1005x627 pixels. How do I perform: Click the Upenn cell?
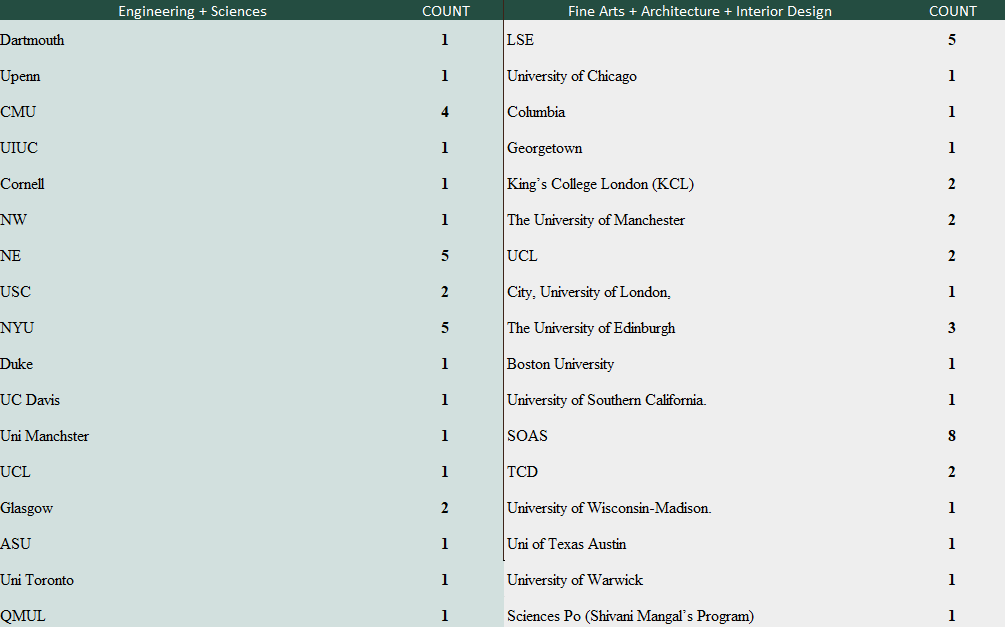[20, 76]
